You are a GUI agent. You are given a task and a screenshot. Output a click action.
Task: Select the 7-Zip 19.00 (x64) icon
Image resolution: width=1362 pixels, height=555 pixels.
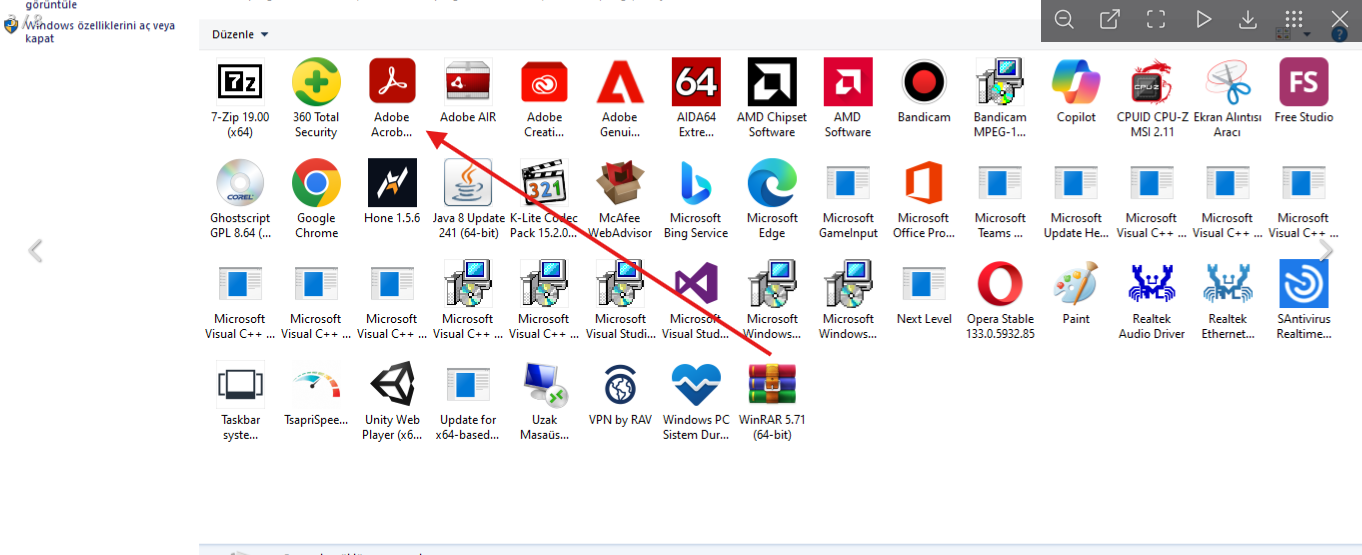pyautogui.click(x=240, y=82)
